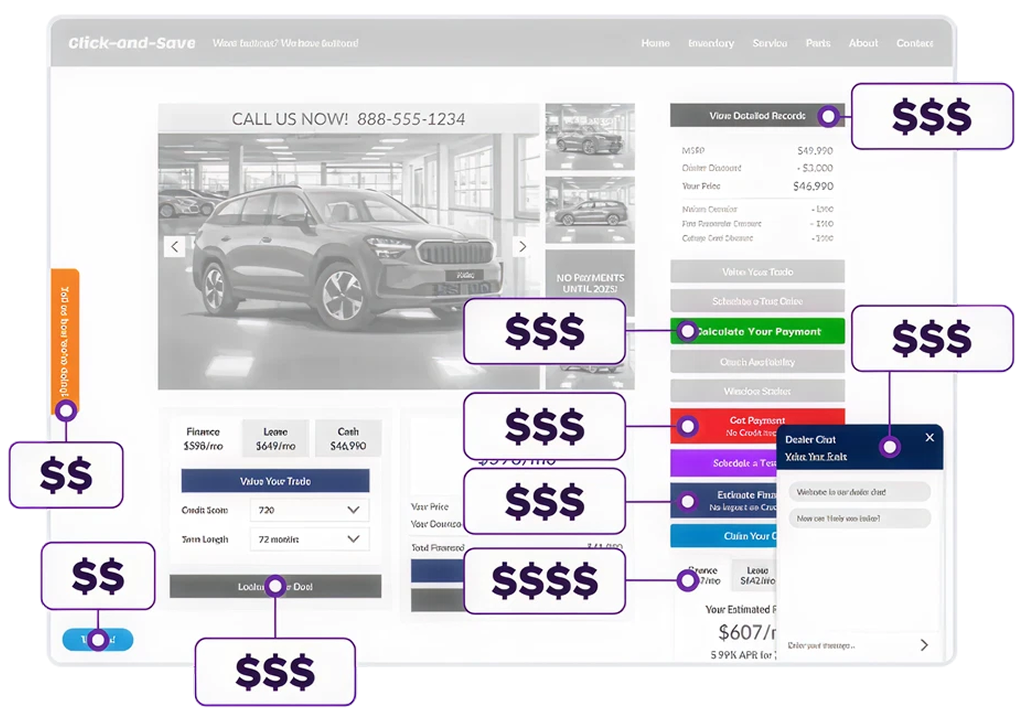Send the chat message with arrow icon
Viewport: 1029px width, 712px height.
pos(923,645)
